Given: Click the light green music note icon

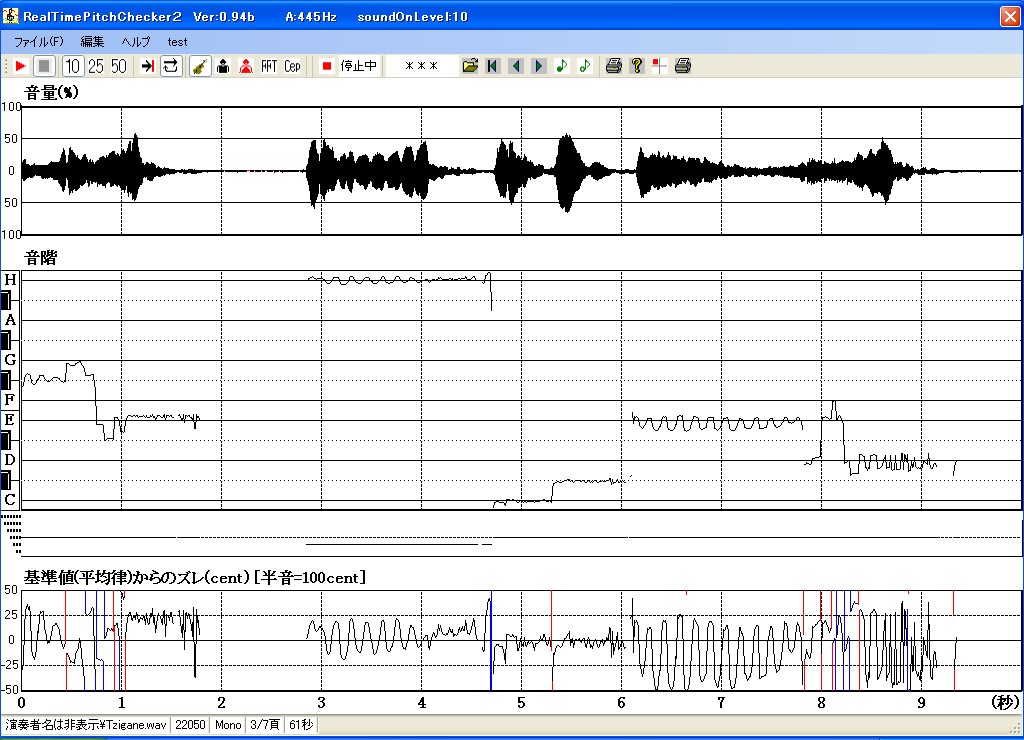Looking at the screenshot, I should (x=584, y=66).
